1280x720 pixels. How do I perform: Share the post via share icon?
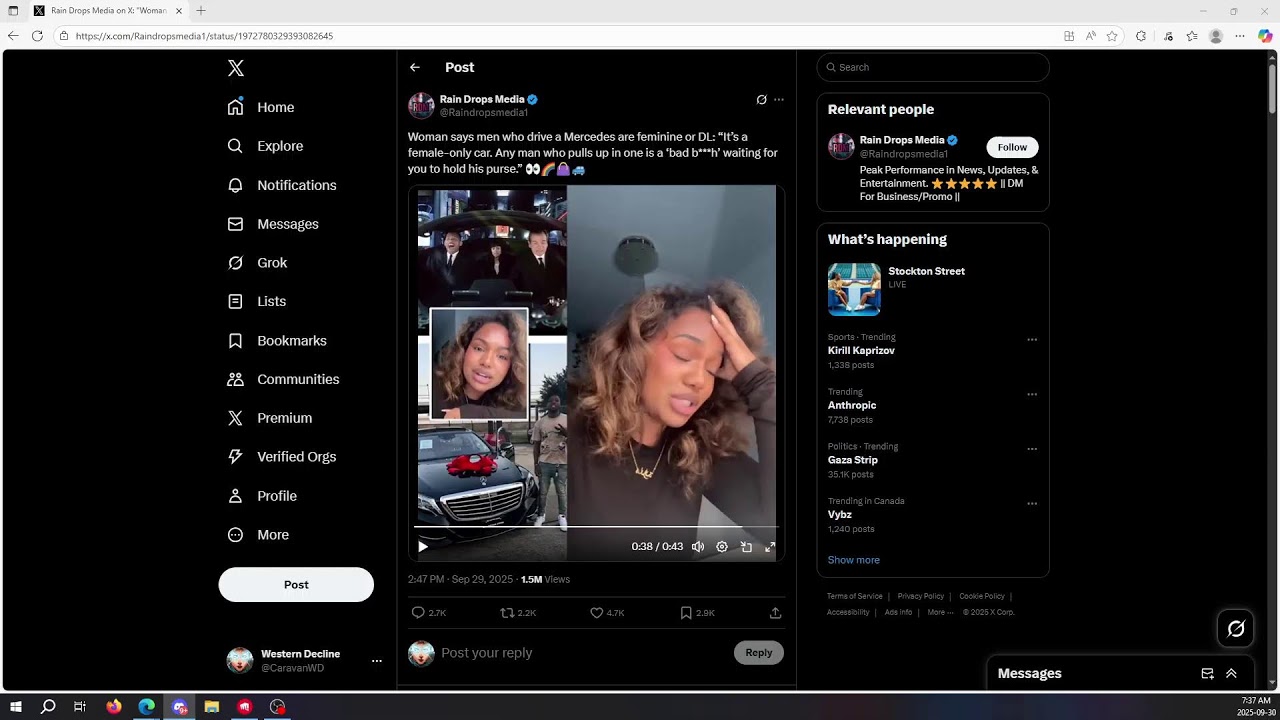click(775, 613)
